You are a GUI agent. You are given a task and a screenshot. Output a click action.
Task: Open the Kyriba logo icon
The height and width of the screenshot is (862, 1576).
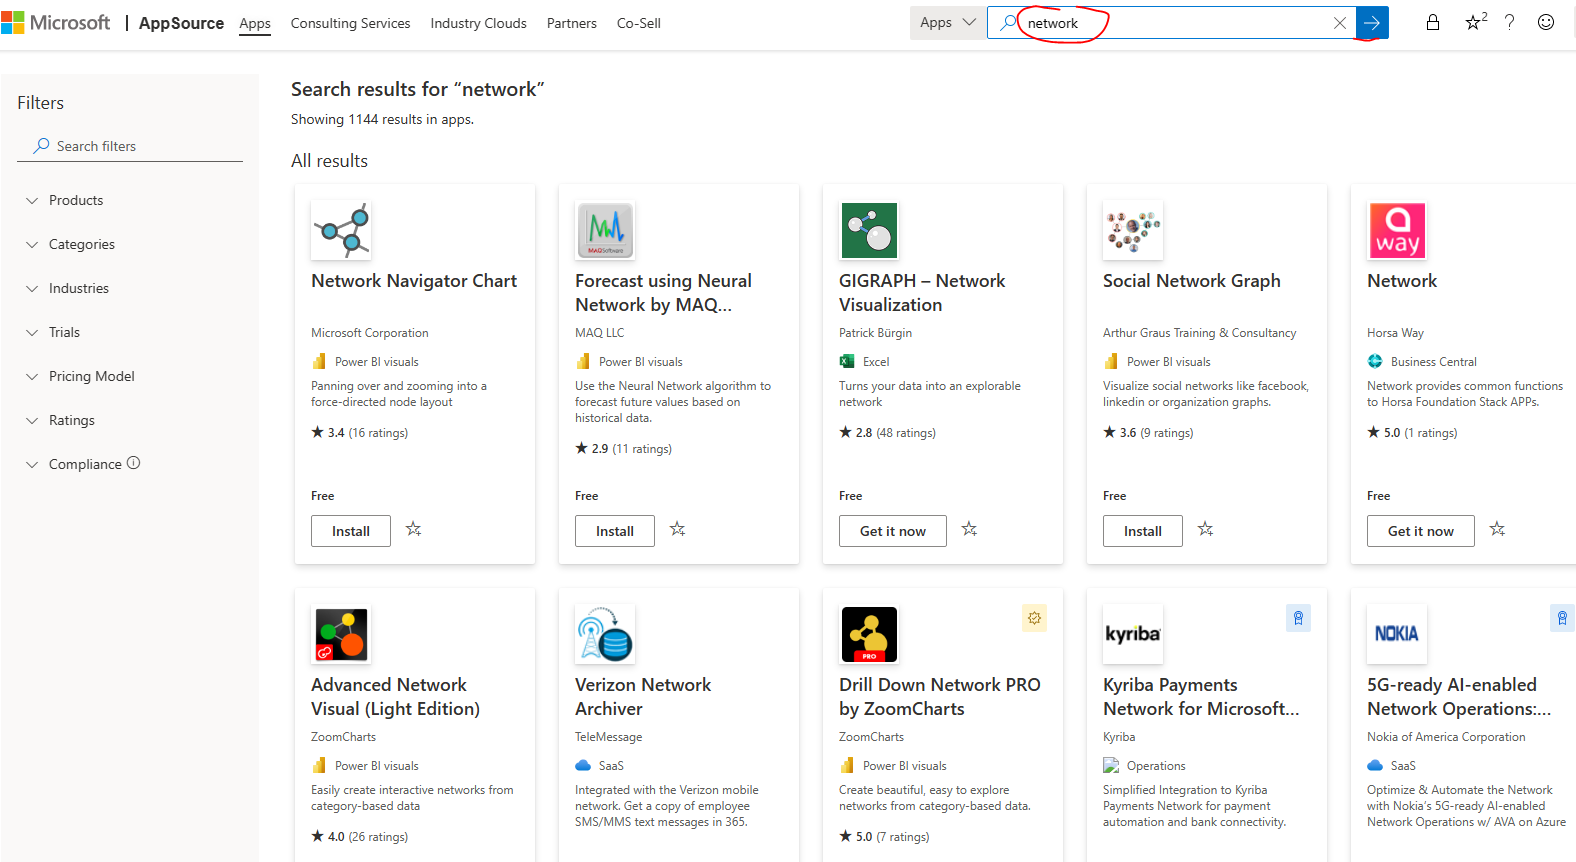(x=1133, y=634)
